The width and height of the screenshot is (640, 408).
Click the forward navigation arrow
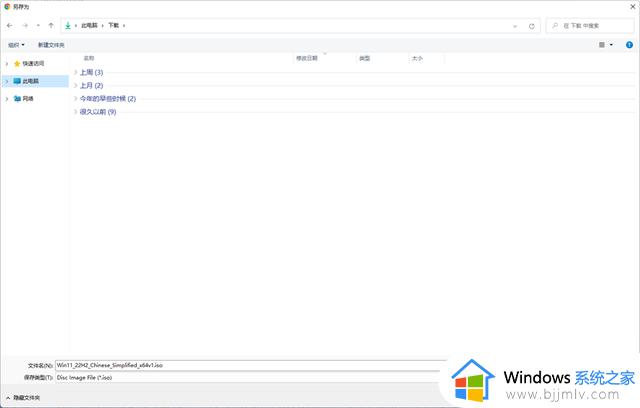click(25, 25)
